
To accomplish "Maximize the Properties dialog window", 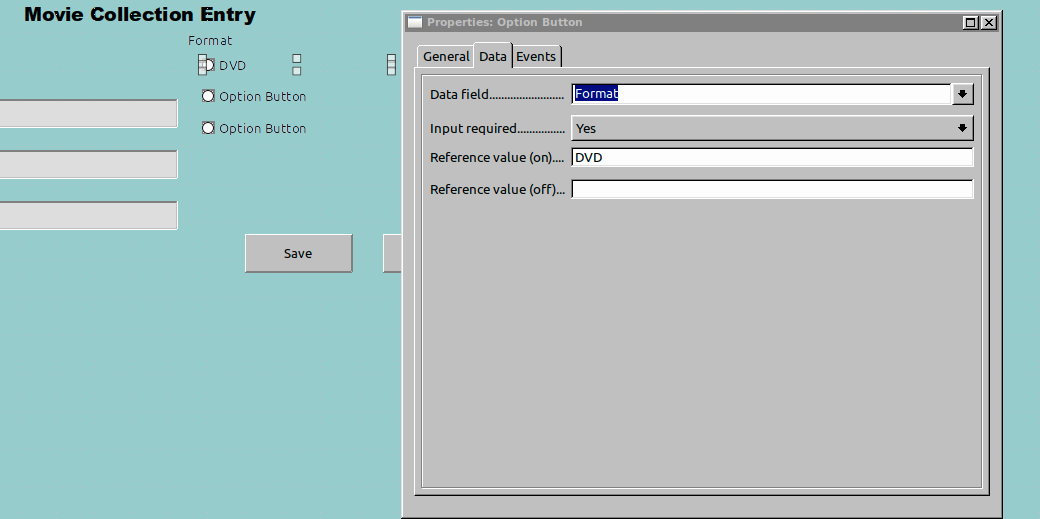I will click(970, 22).
